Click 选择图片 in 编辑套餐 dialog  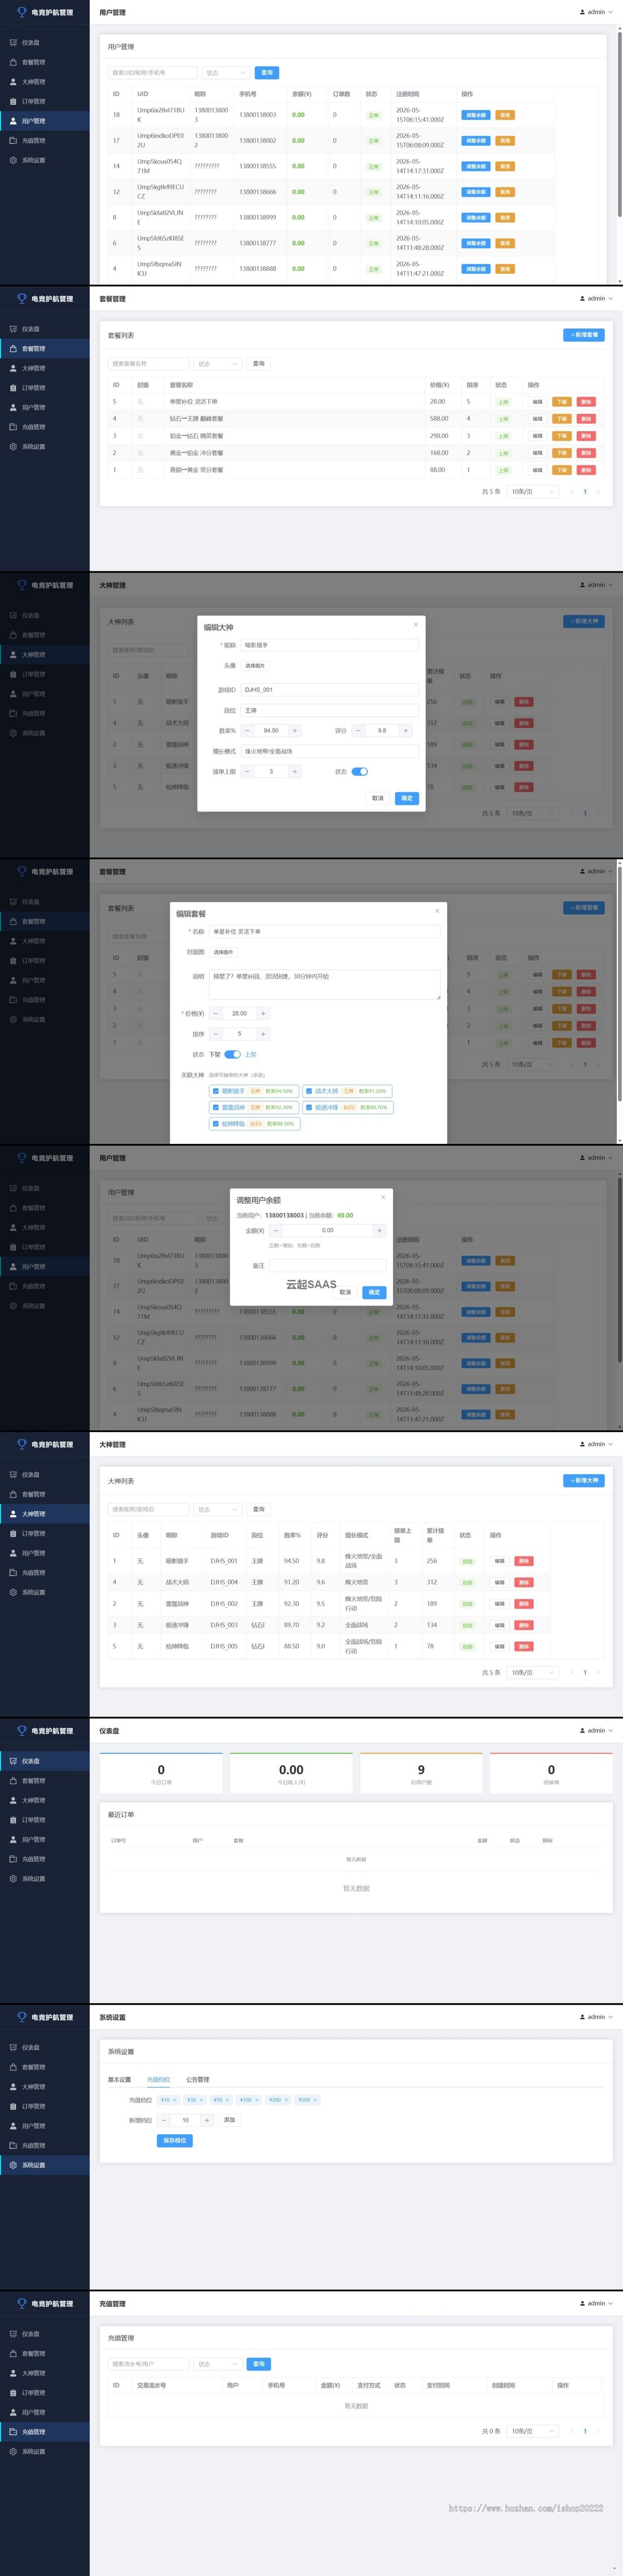[224, 952]
